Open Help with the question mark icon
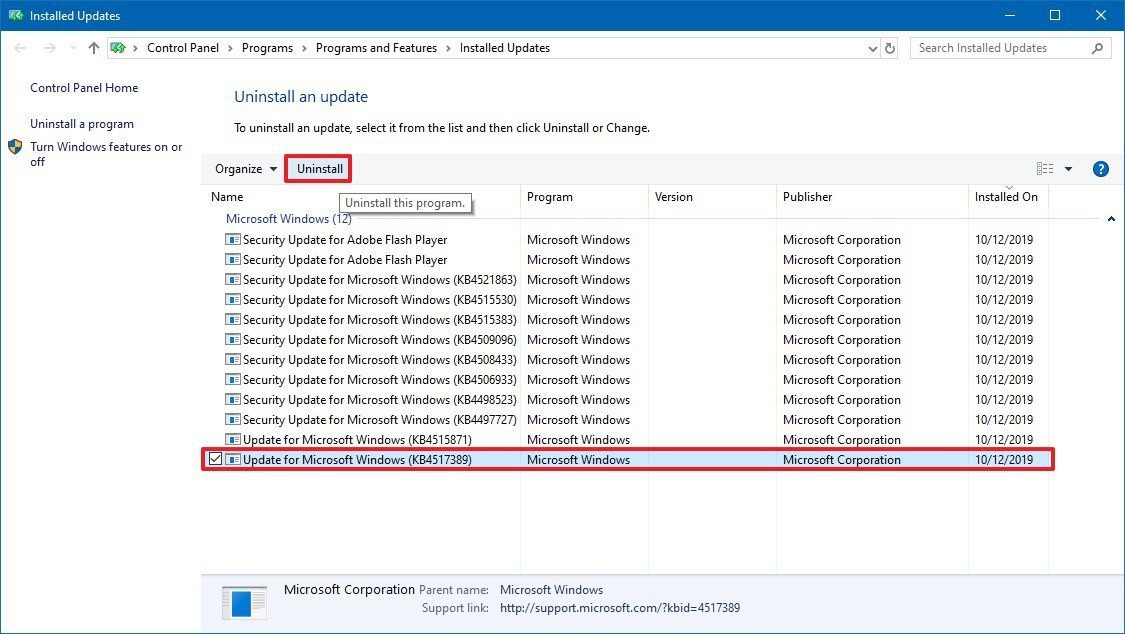The width and height of the screenshot is (1125, 634). (1101, 169)
